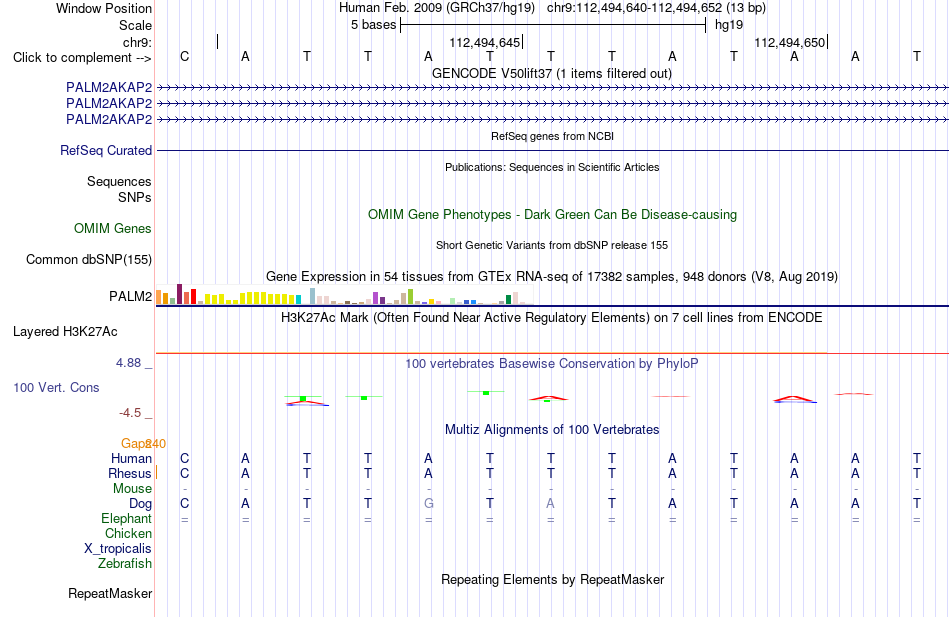The width and height of the screenshot is (950, 617).
Task: Click the PALM2 GTEx expression label
Action: (x=130, y=296)
